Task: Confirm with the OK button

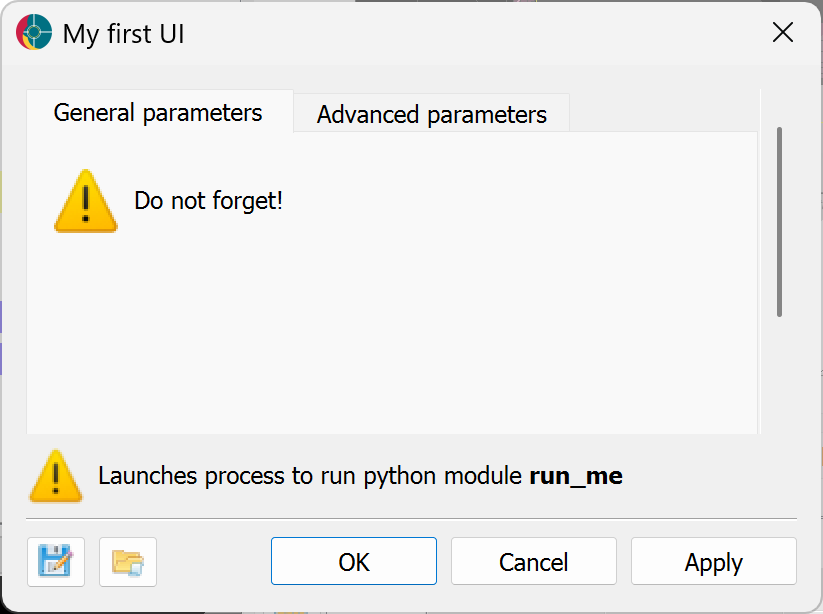Action: [354, 561]
